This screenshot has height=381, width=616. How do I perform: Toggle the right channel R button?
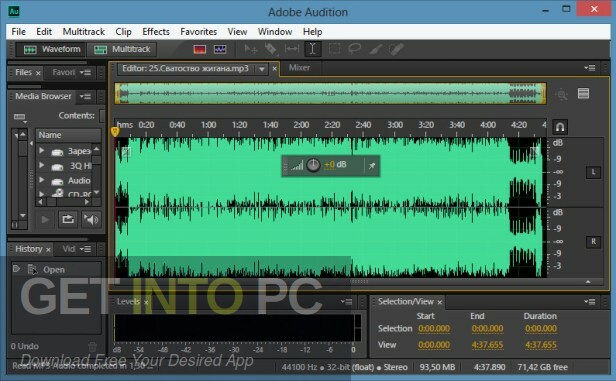(x=593, y=242)
